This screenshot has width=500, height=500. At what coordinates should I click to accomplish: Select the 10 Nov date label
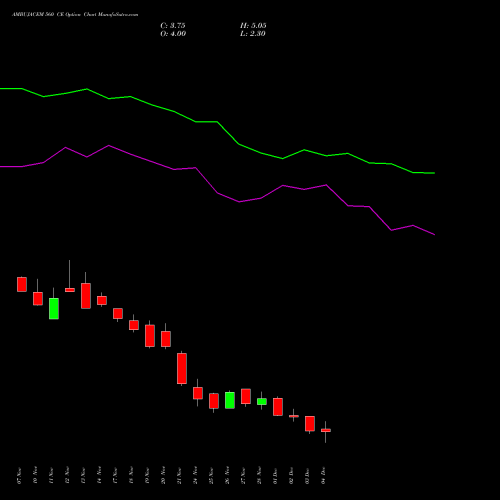coord(35,475)
